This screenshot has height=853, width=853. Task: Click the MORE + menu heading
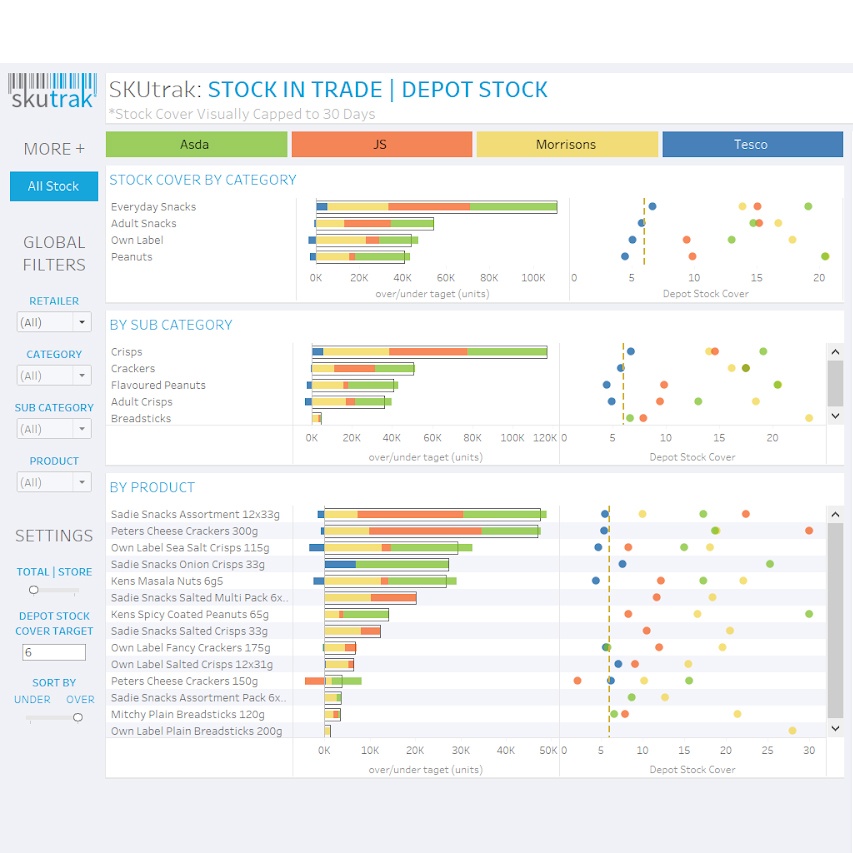pos(54,149)
